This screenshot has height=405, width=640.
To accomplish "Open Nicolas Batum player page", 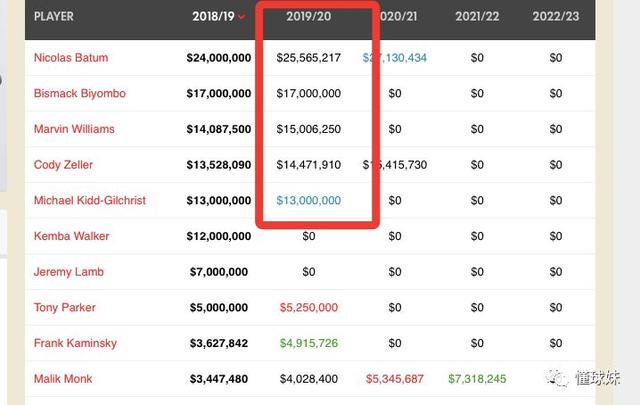I will [72, 58].
